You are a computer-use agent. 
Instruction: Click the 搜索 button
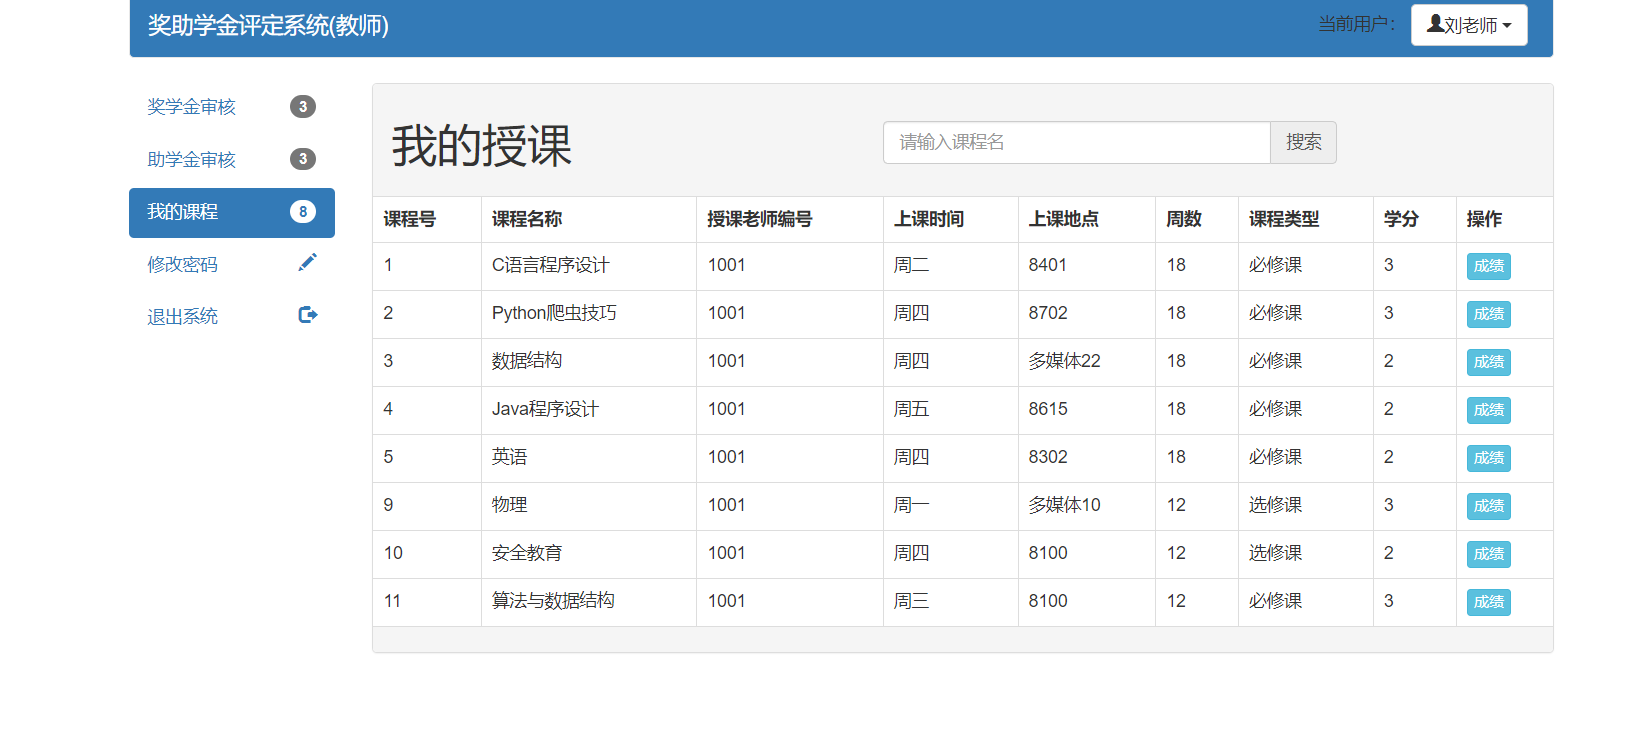(x=1303, y=142)
